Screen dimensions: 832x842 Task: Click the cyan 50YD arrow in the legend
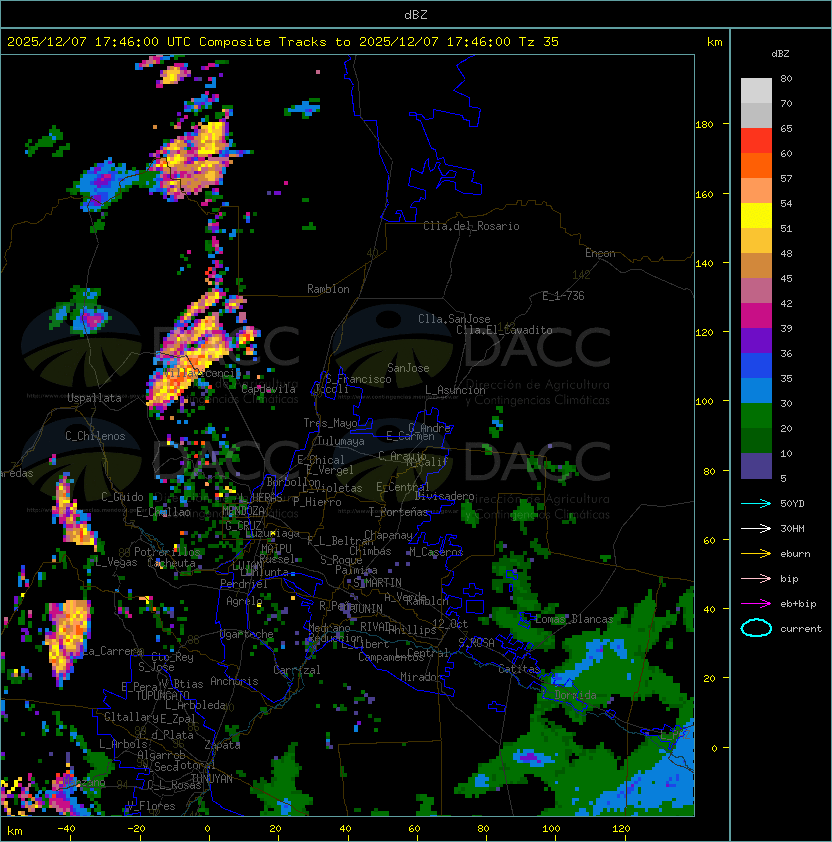756,503
